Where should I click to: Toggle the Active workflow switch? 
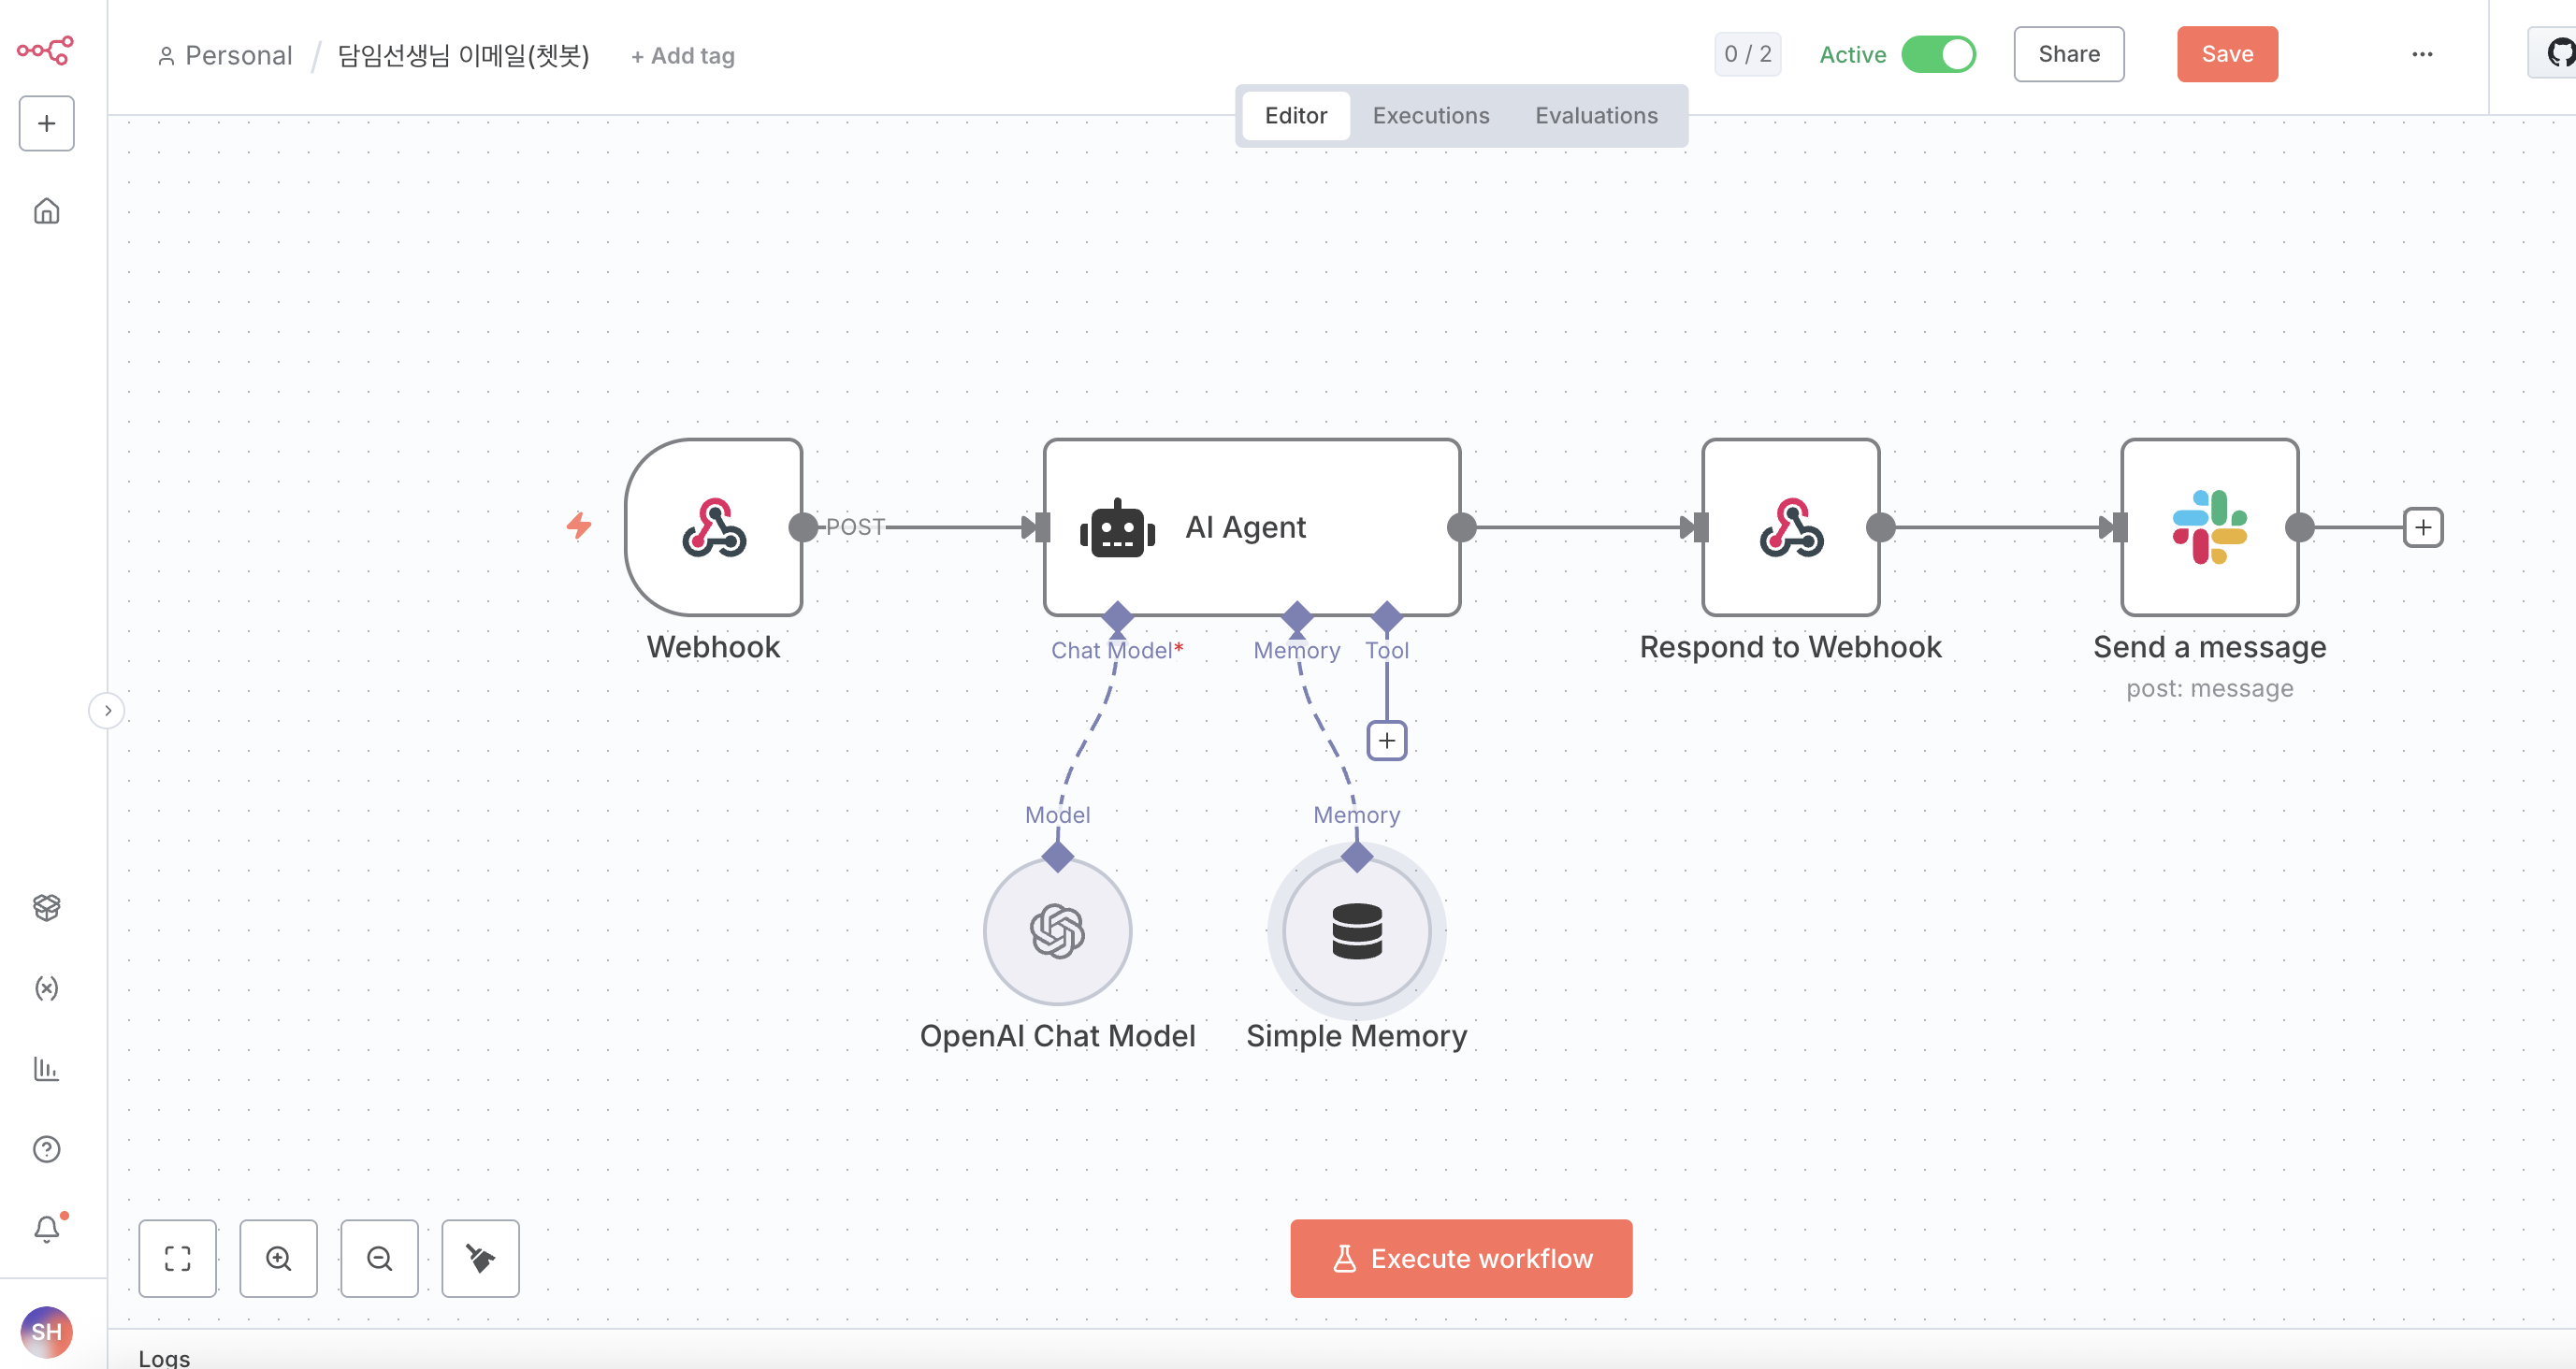[x=1938, y=54]
